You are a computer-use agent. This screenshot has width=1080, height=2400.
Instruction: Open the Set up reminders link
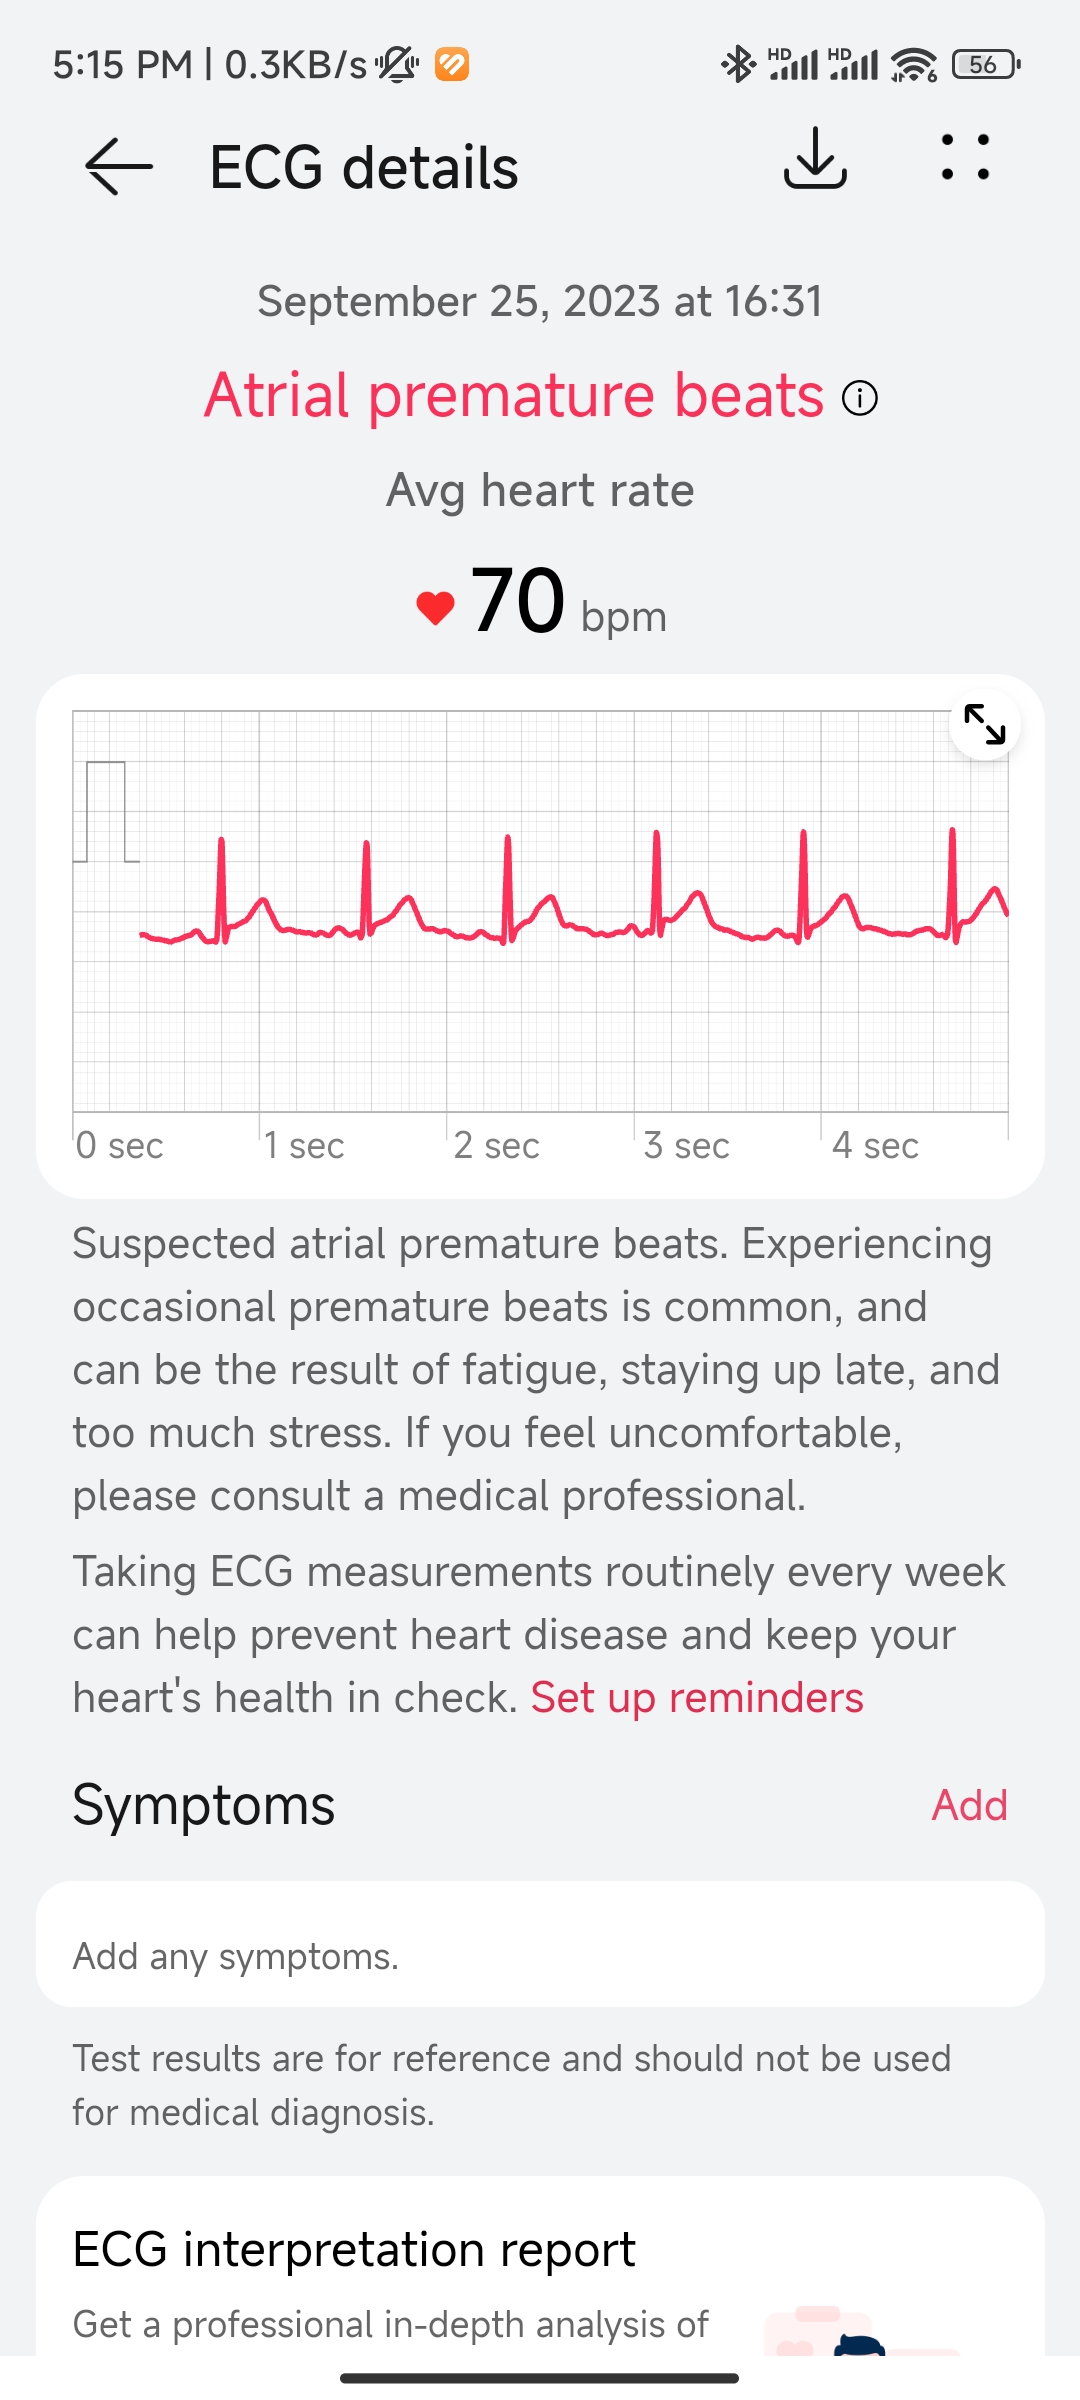click(697, 1698)
